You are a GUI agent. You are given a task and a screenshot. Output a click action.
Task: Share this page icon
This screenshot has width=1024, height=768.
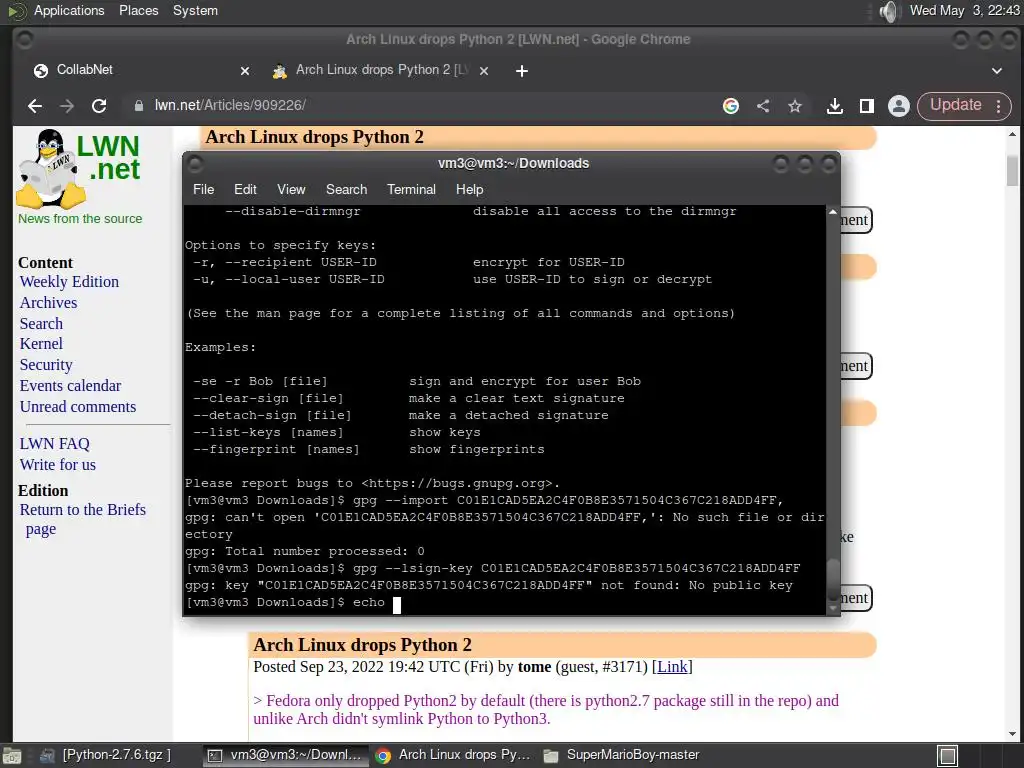click(x=763, y=106)
